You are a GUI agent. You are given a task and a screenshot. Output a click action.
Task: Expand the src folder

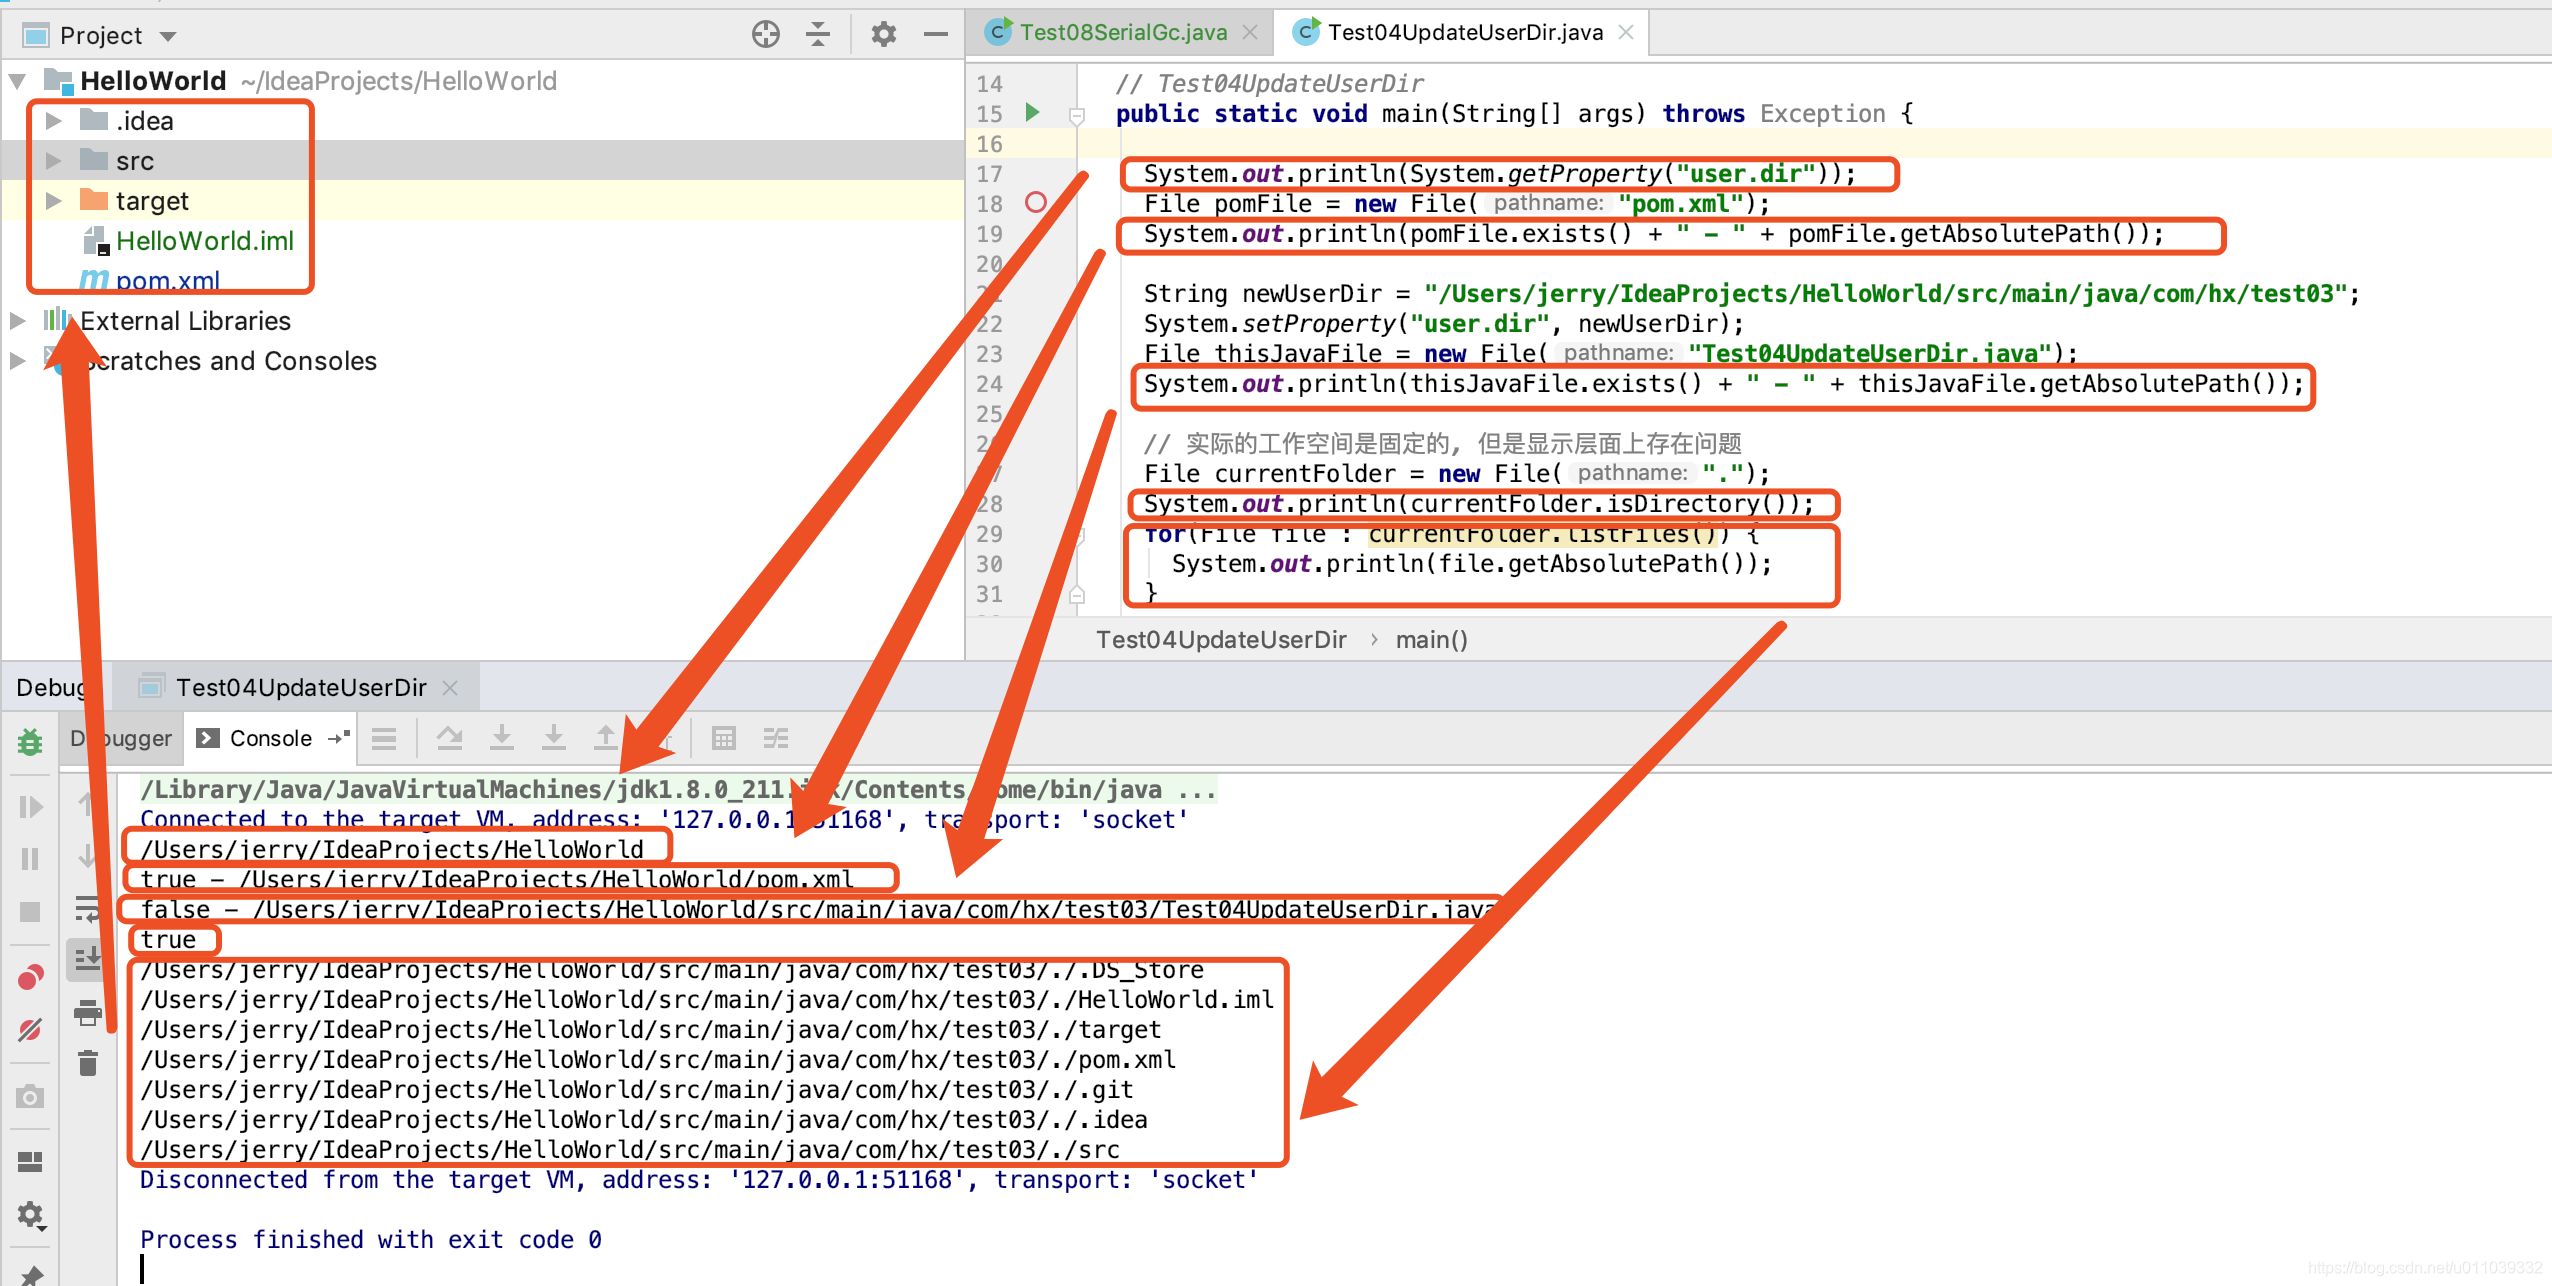click(53, 160)
